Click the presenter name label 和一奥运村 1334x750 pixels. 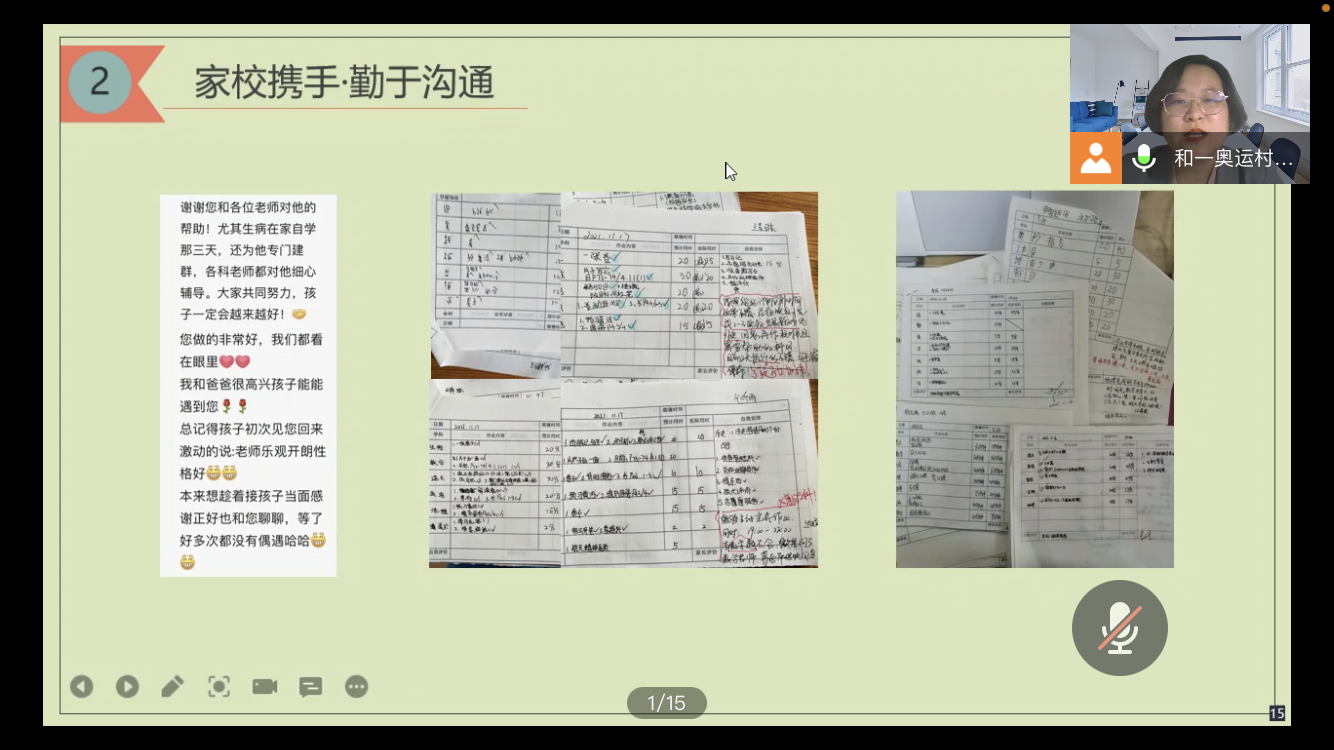[x=1234, y=158]
